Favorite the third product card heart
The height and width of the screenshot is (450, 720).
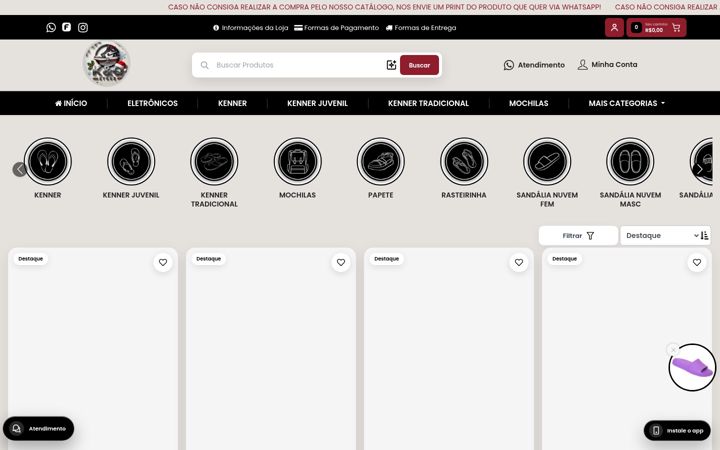[519, 262]
